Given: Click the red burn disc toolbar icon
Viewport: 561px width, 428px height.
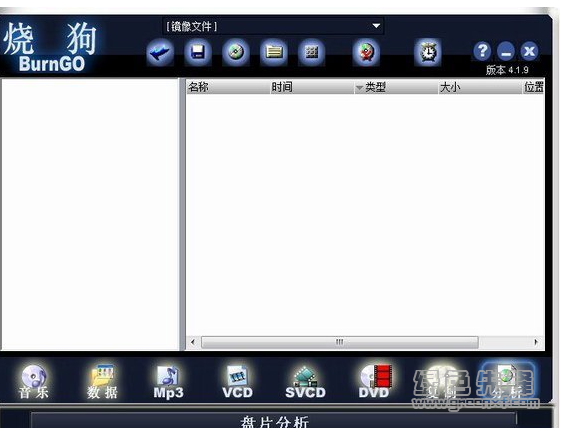Looking at the screenshot, I should [x=366, y=53].
